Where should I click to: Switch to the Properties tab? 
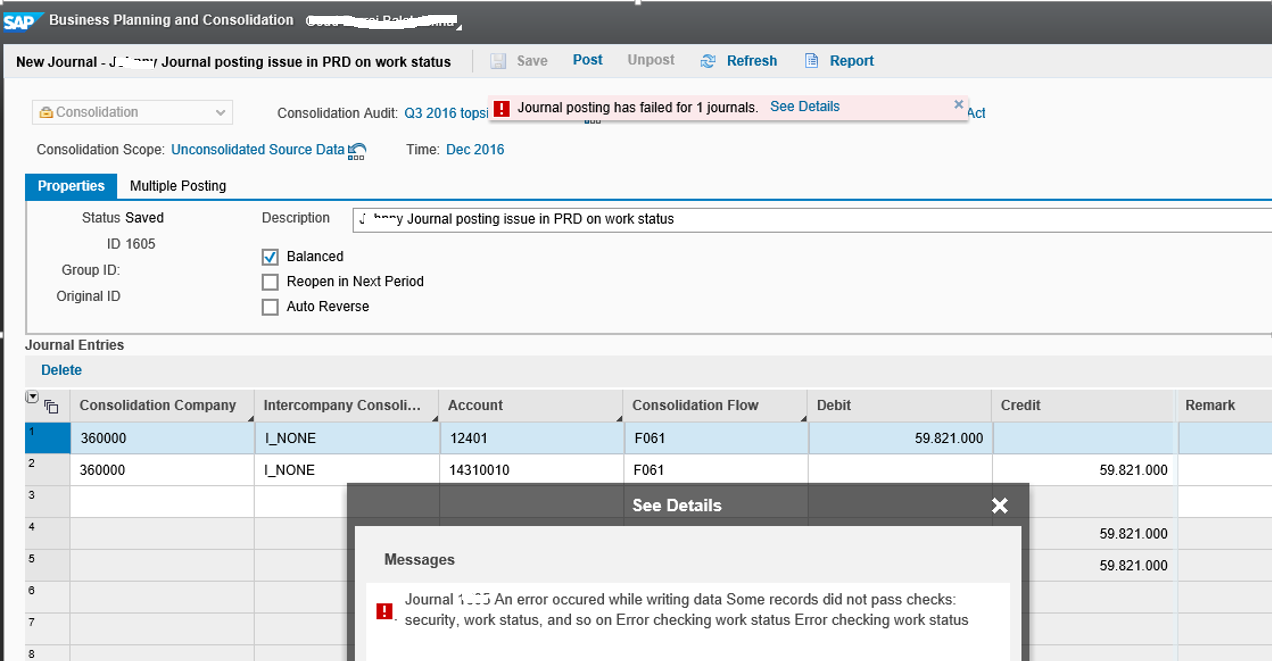tap(71, 186)
